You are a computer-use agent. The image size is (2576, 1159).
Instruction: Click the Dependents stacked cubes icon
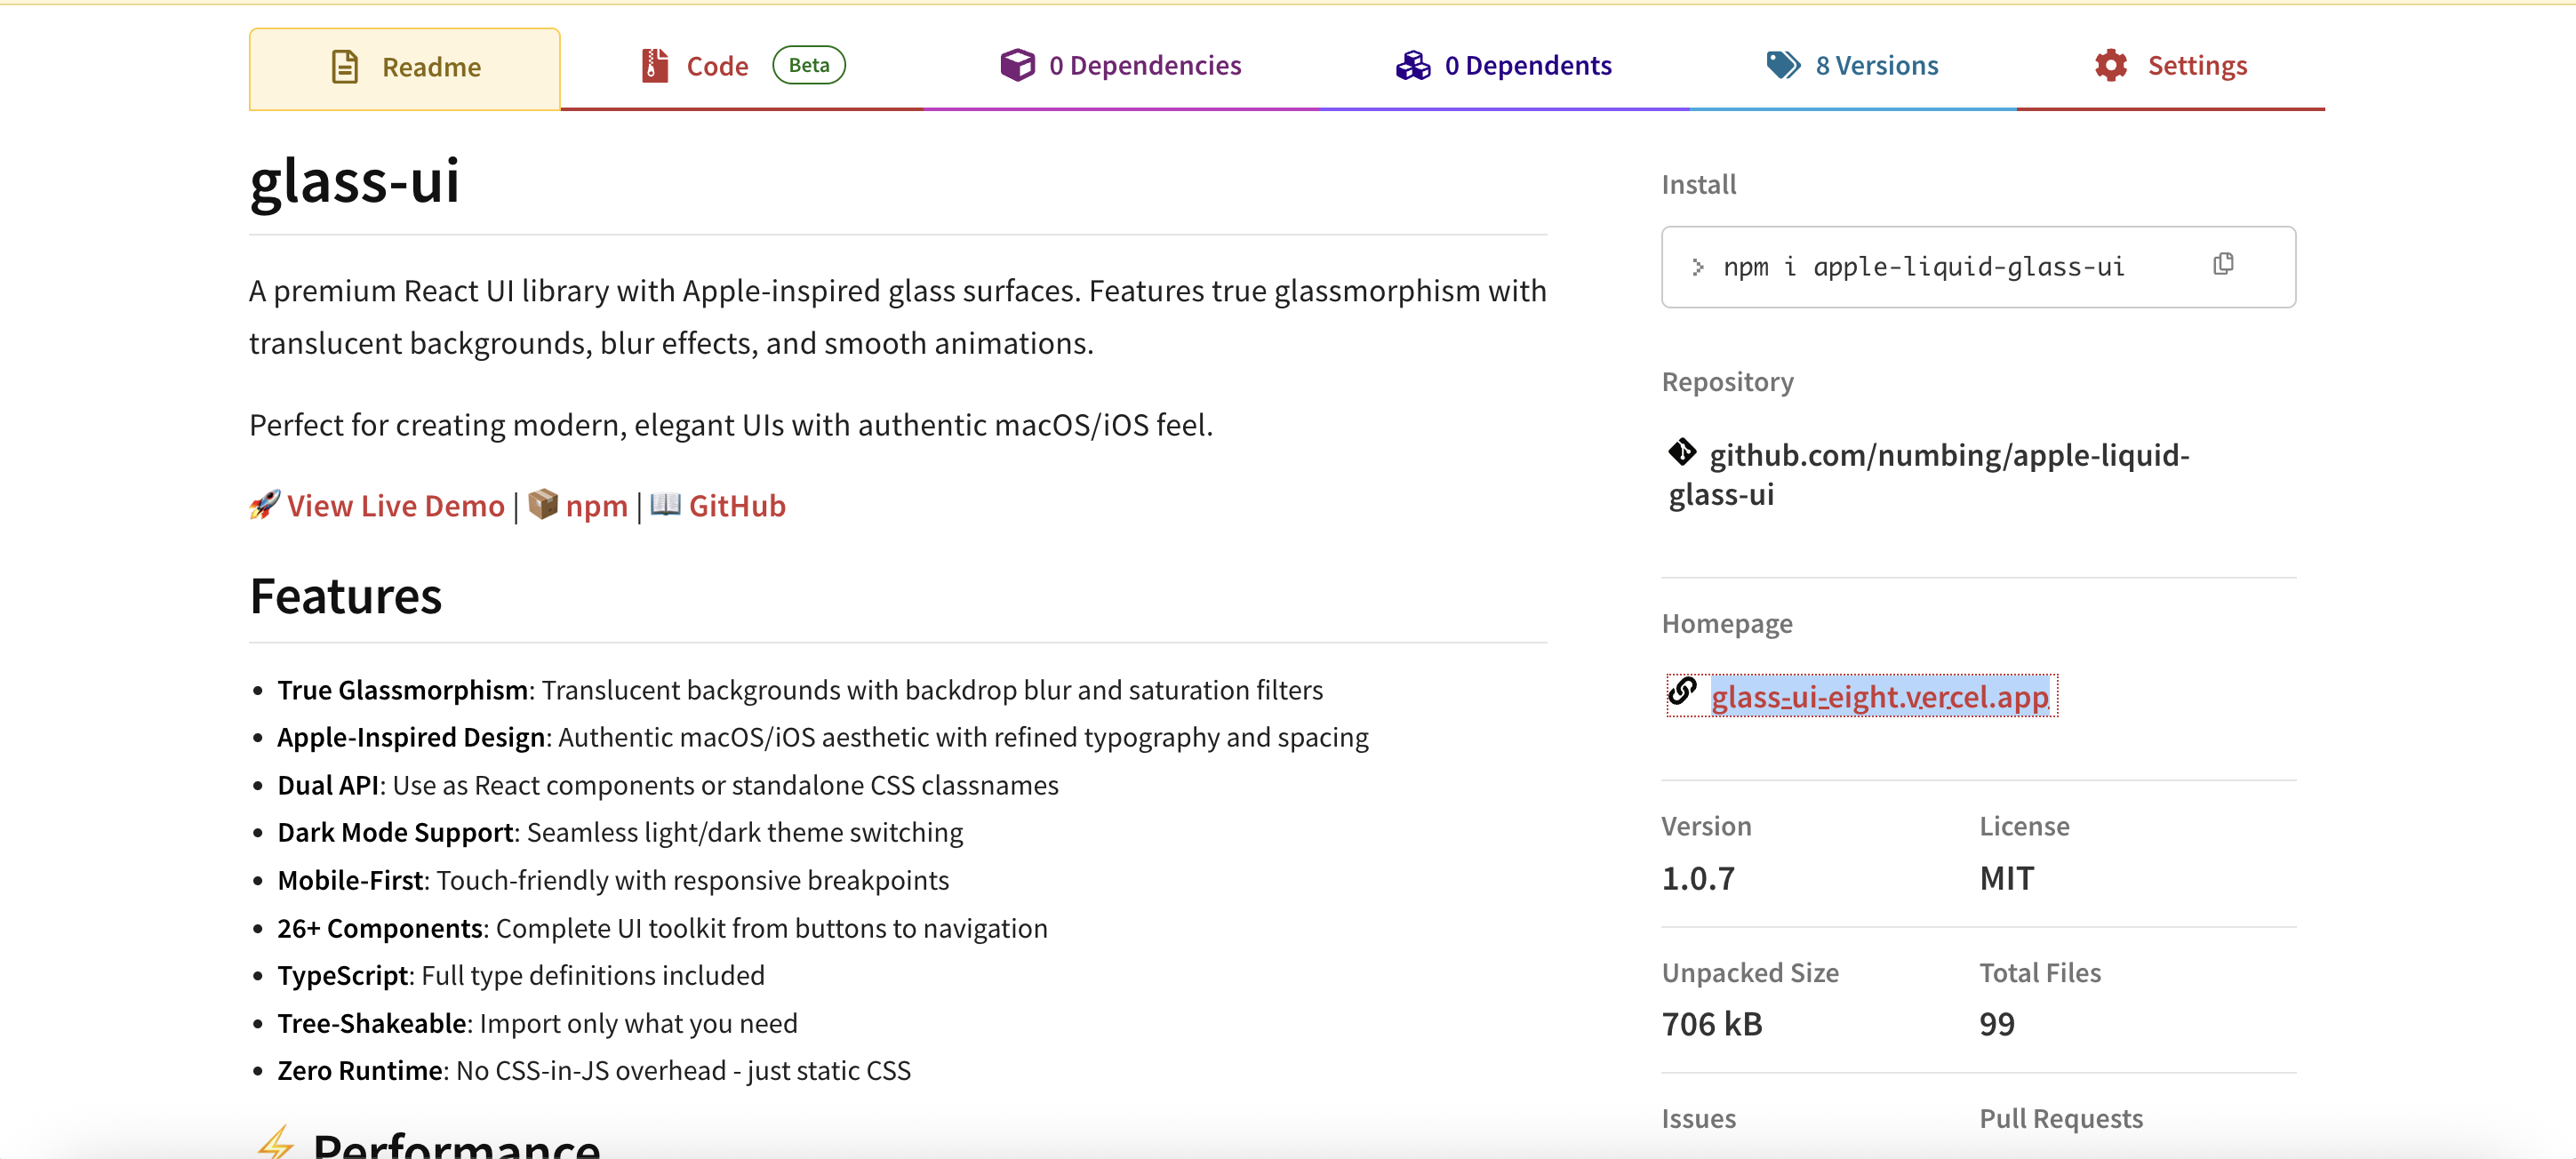click(1413, 66)
